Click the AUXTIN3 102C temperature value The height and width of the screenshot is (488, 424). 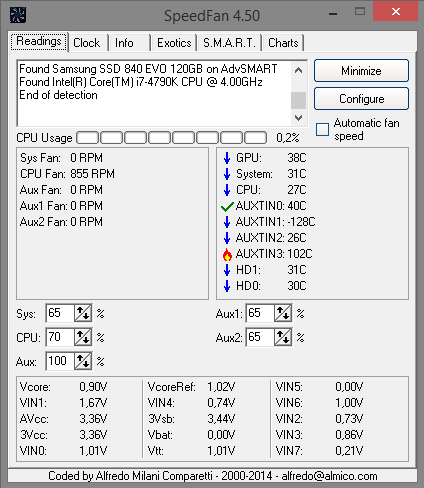tap(300, 254)
